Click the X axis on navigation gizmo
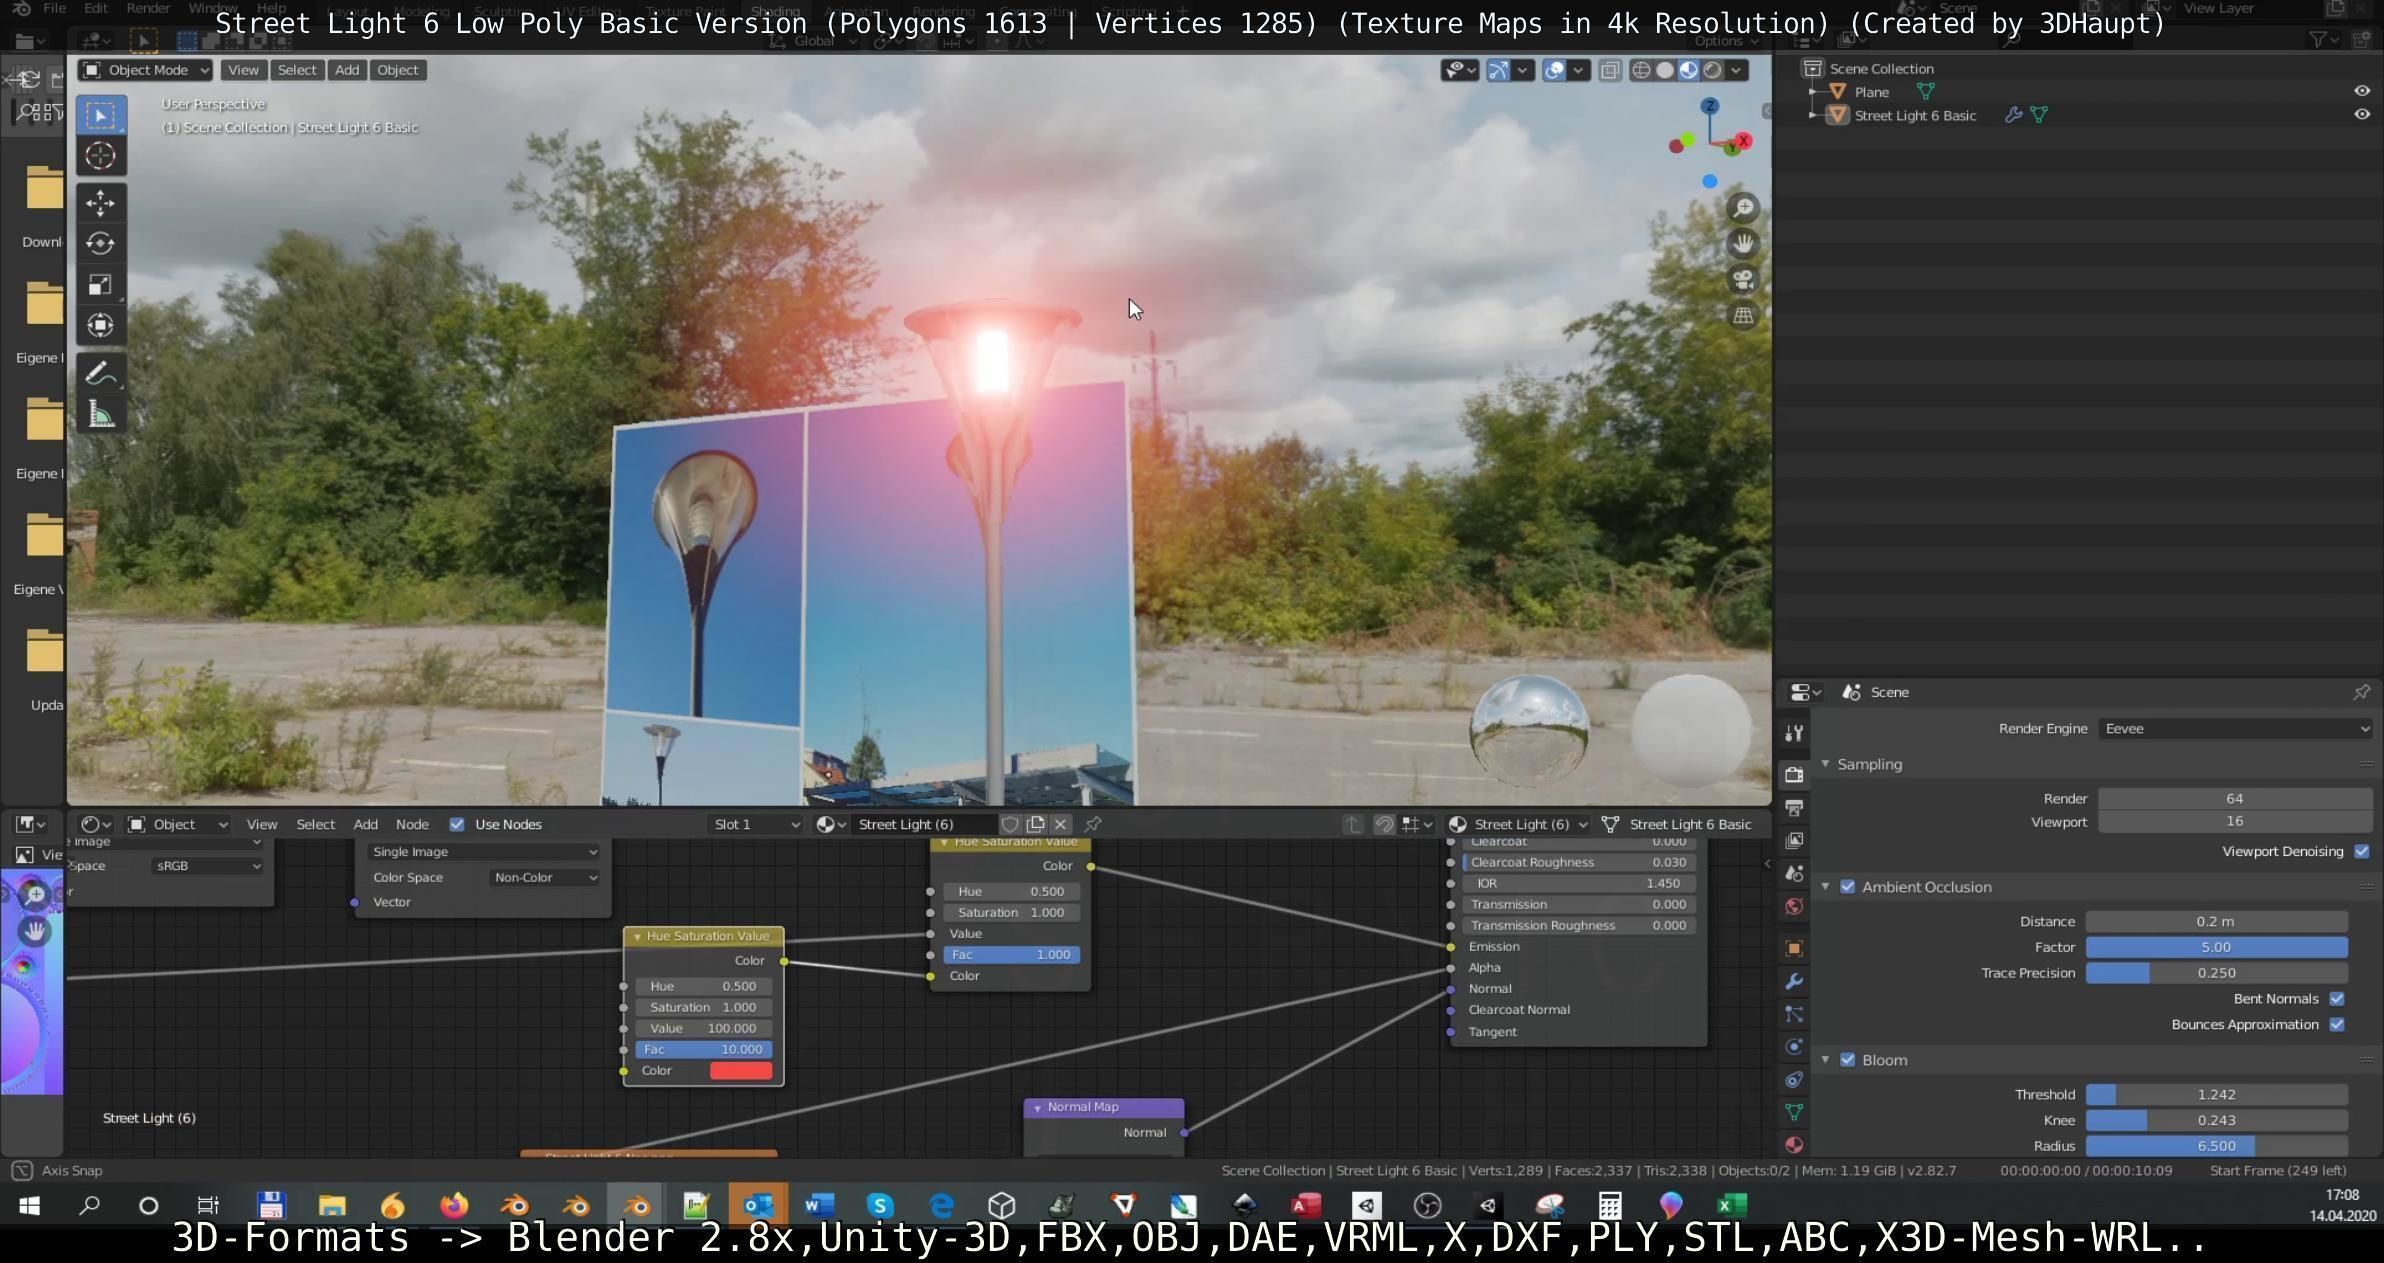 [x=1743, y=141]
